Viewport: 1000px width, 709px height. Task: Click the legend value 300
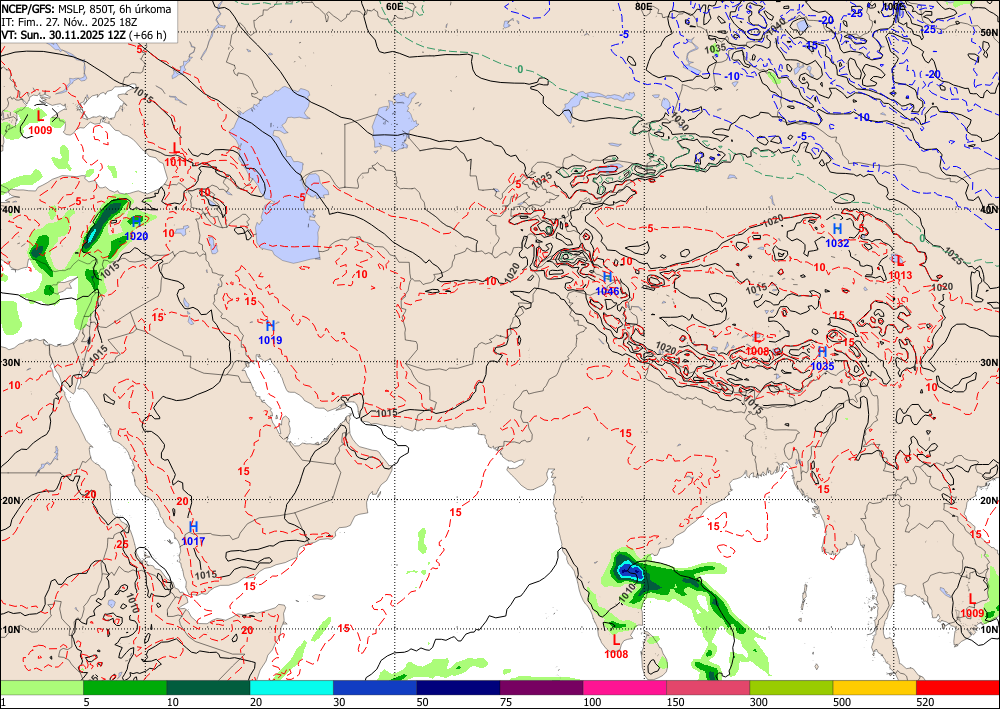click(759, 703)
